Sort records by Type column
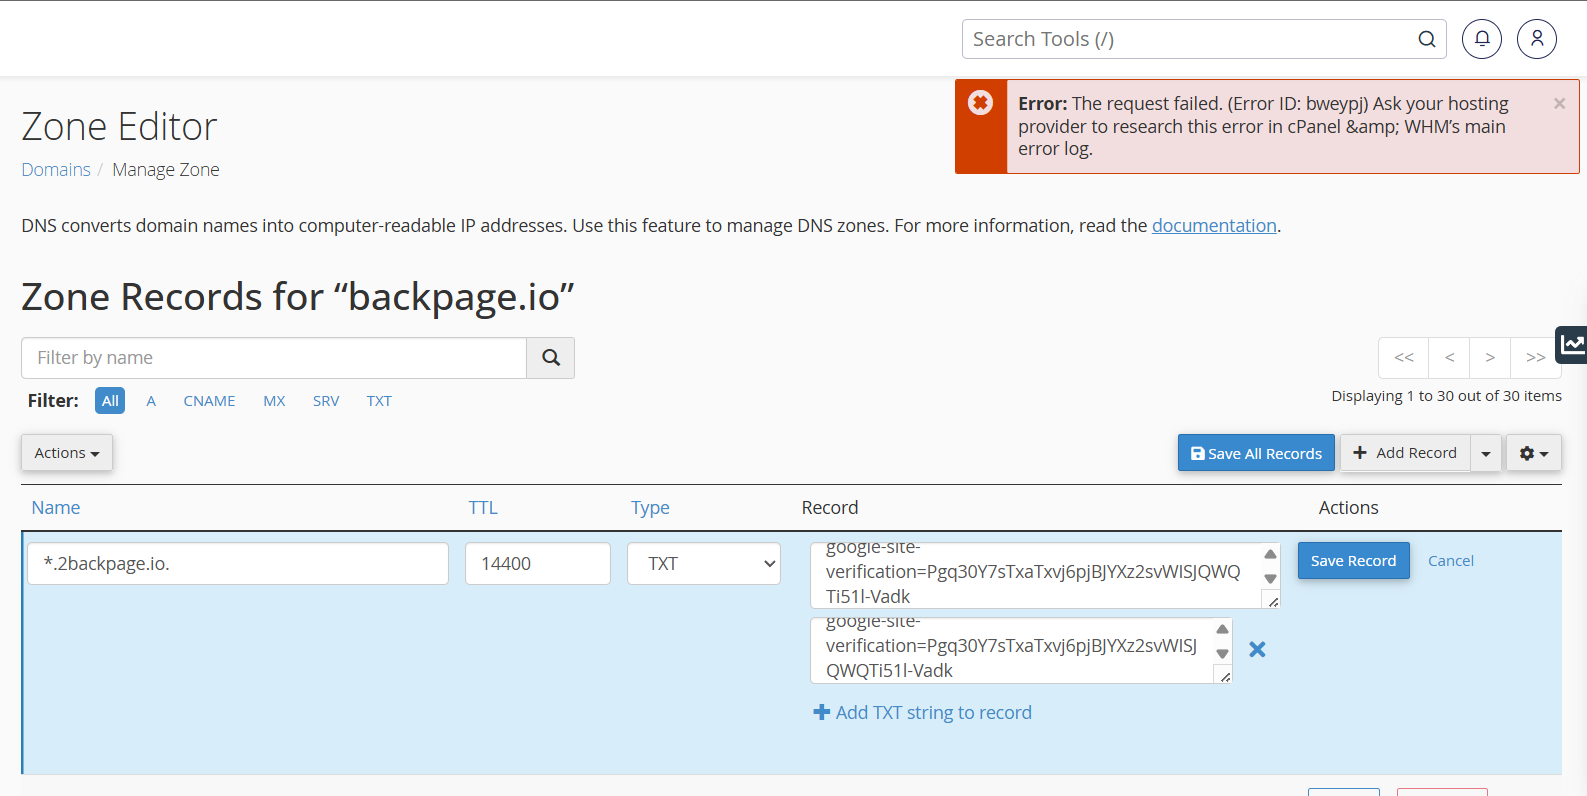 (x=650, y=508)
